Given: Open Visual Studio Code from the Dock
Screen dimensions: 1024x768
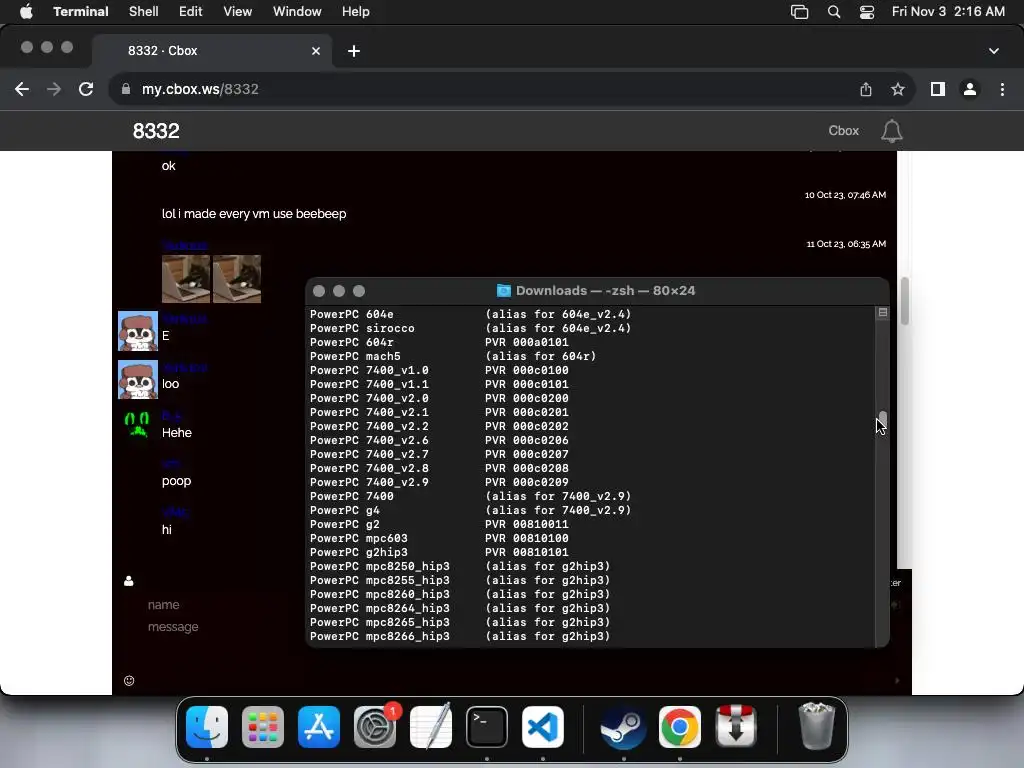Looking at the screenshot, I should tap(543, 727).
